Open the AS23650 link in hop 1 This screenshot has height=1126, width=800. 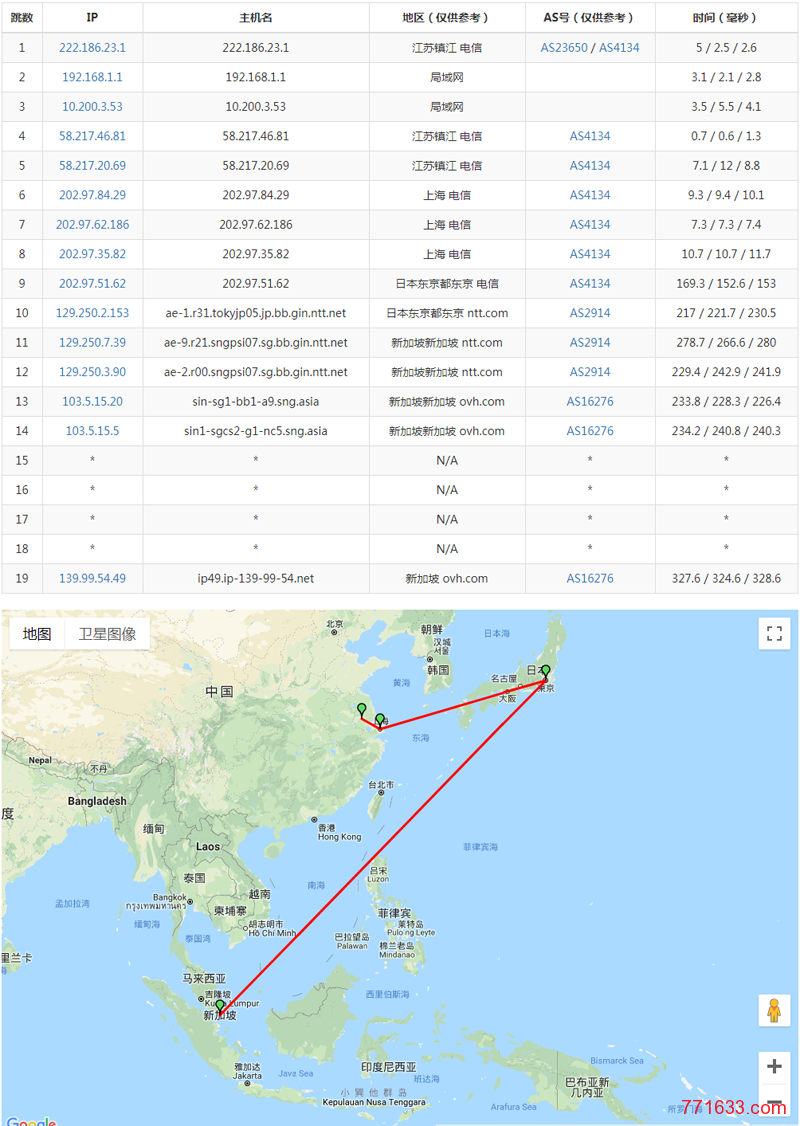tap(564, 48)
